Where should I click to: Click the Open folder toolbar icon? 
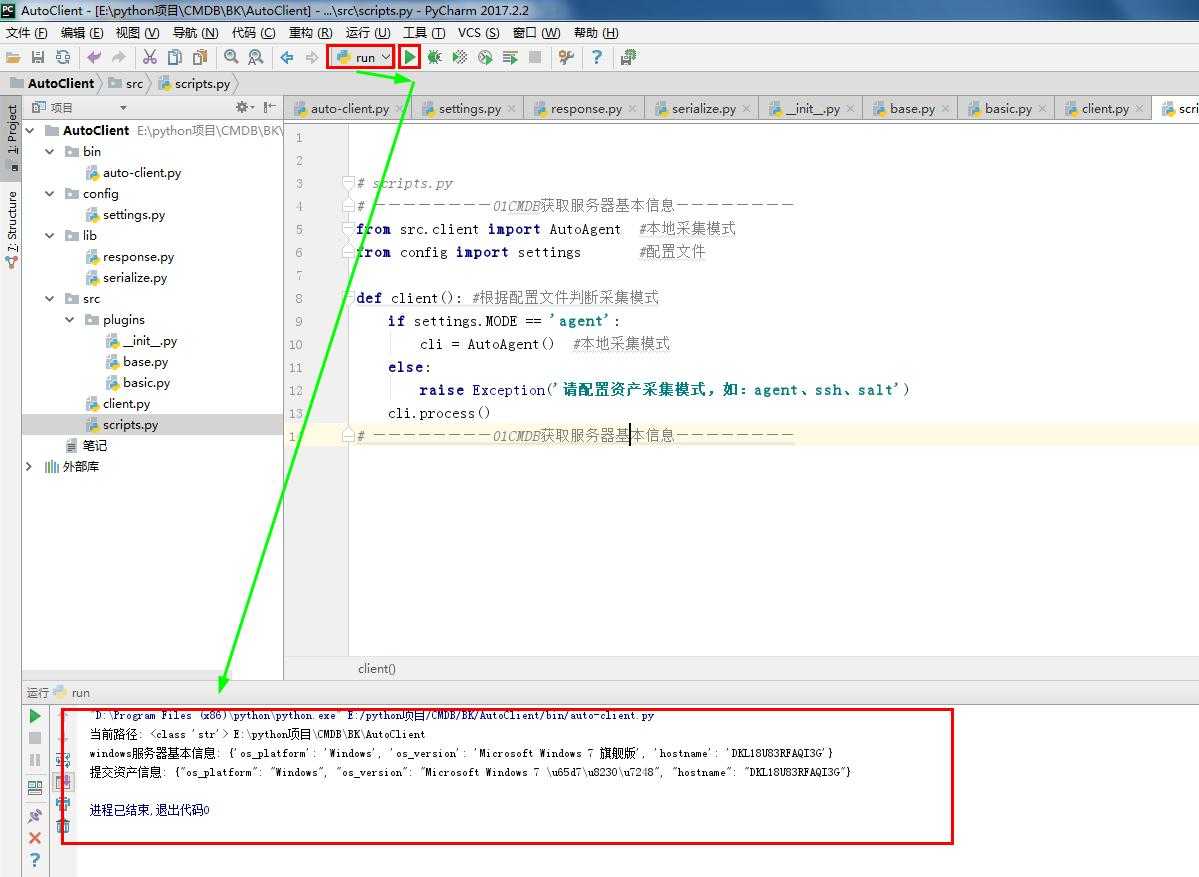tap(13, 57)
